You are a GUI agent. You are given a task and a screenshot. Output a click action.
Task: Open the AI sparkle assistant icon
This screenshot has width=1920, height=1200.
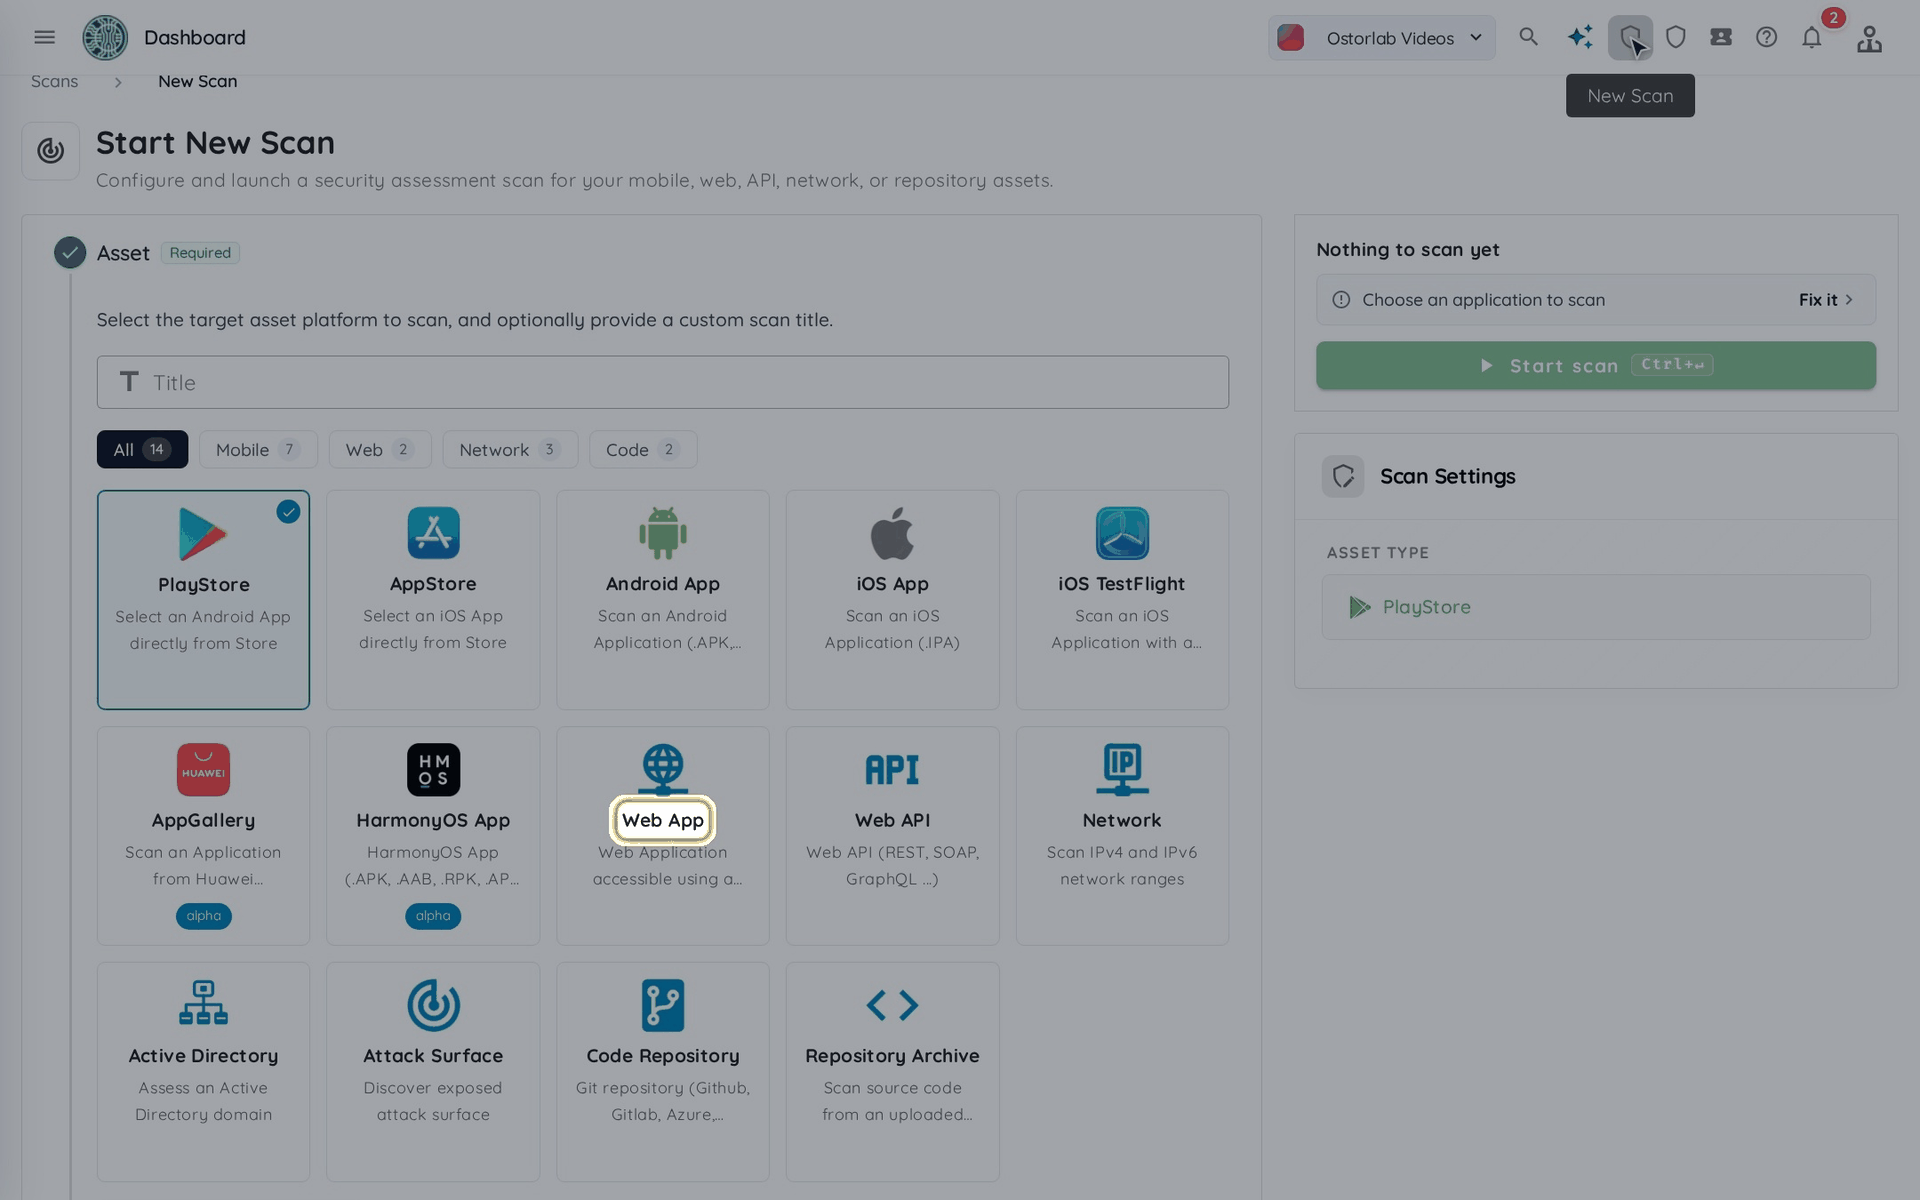pos(1580,37)
